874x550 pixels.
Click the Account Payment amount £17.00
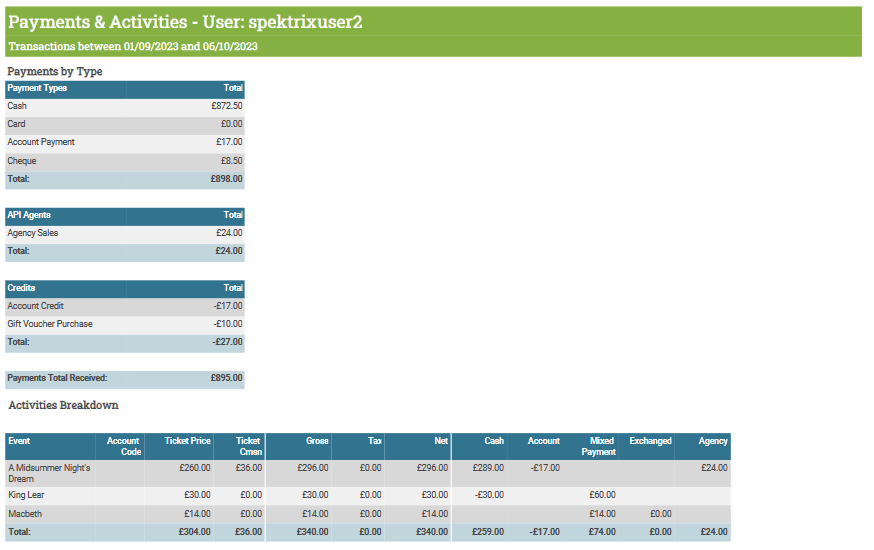tap(229, 142)
